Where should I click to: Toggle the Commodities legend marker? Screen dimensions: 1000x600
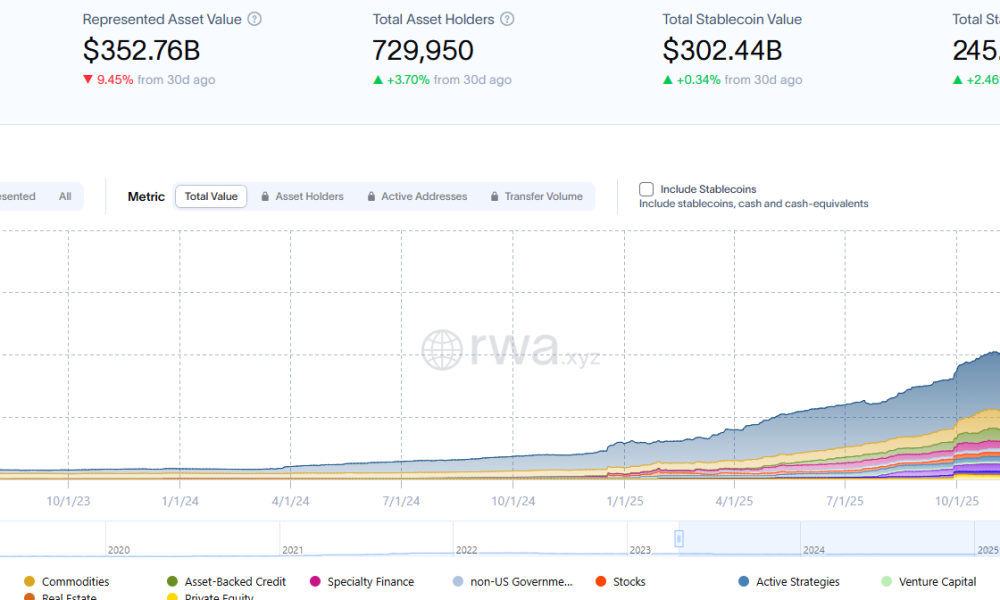(x=29, y=581)
